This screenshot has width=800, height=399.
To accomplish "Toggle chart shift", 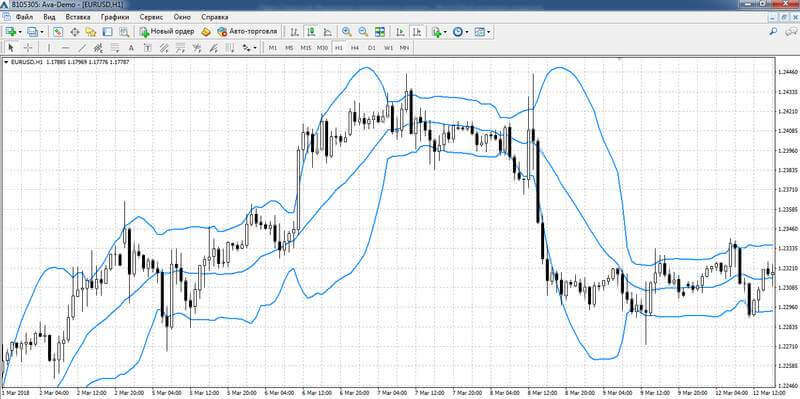I will [x=417, y=32].
